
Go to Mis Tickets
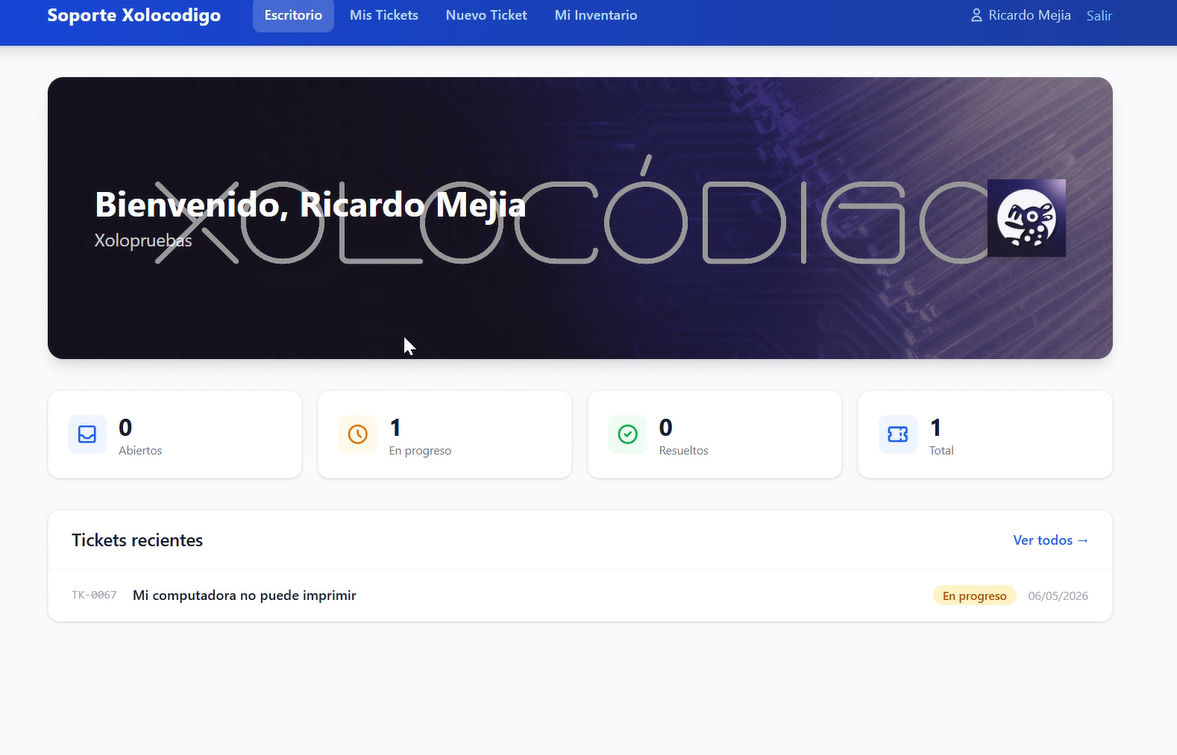tap(384, 15)
